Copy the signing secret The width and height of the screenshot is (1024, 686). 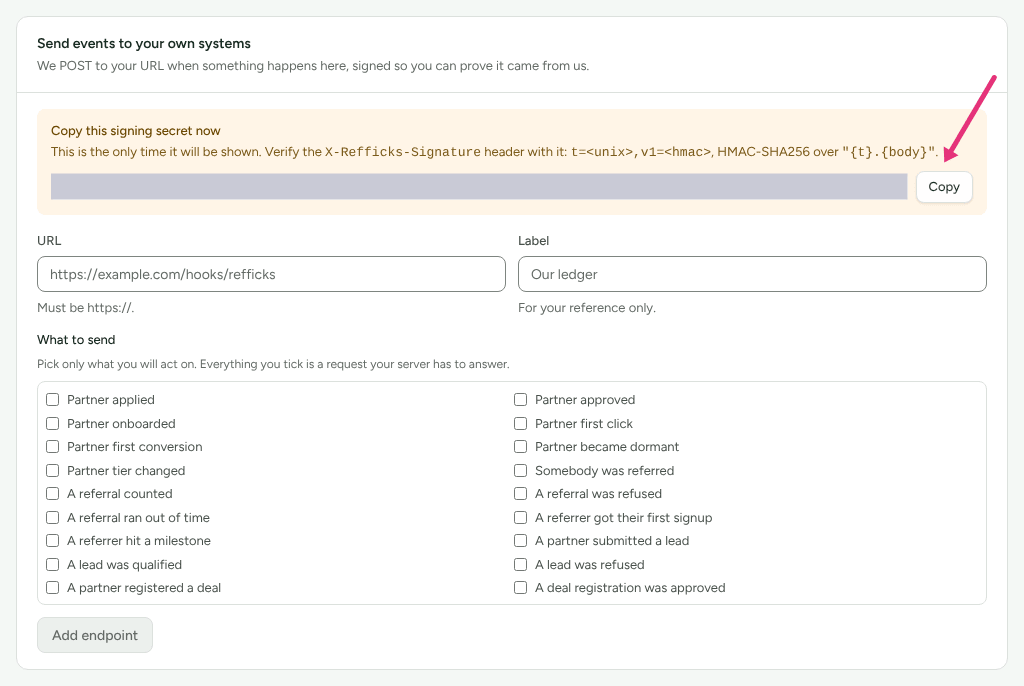944,187
